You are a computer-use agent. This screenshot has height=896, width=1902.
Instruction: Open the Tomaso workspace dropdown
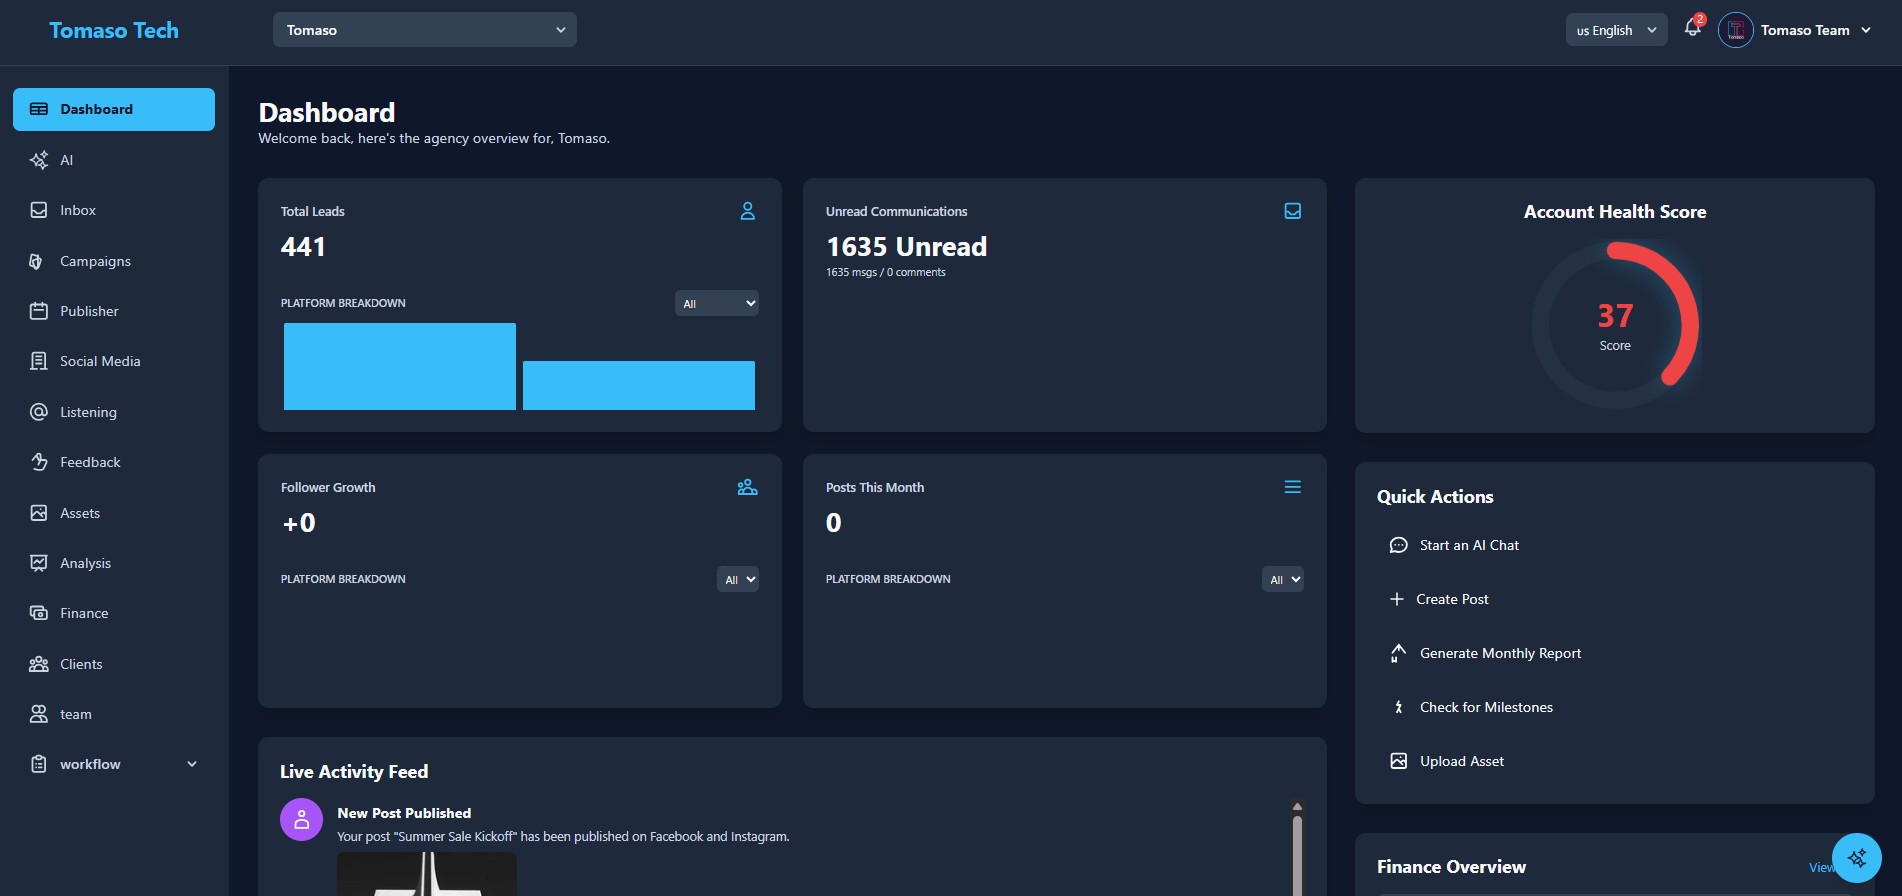point(424,30)
